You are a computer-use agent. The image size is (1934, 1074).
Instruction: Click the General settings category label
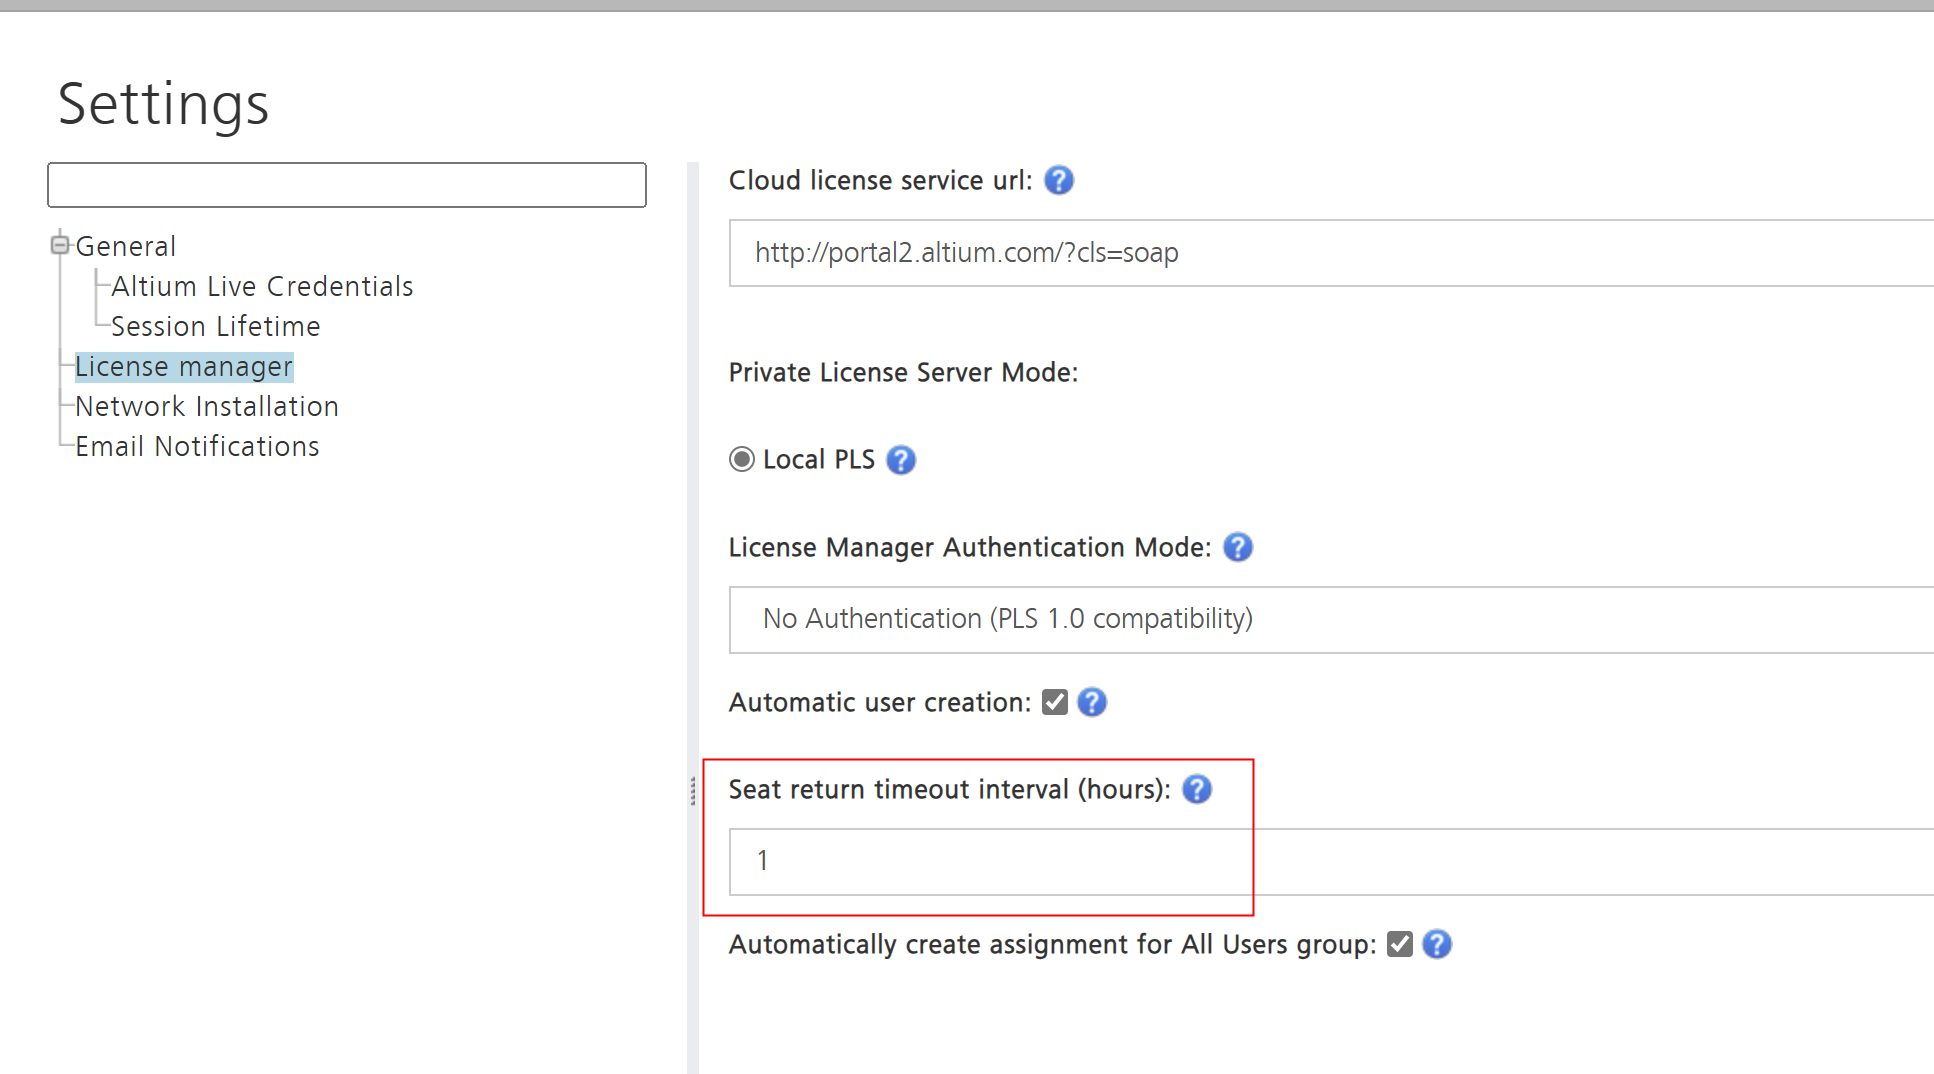(126, 246)
